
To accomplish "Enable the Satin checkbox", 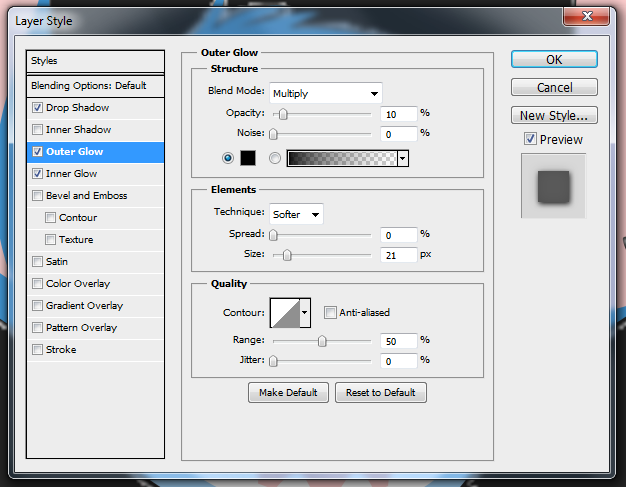I will (38, 261).
